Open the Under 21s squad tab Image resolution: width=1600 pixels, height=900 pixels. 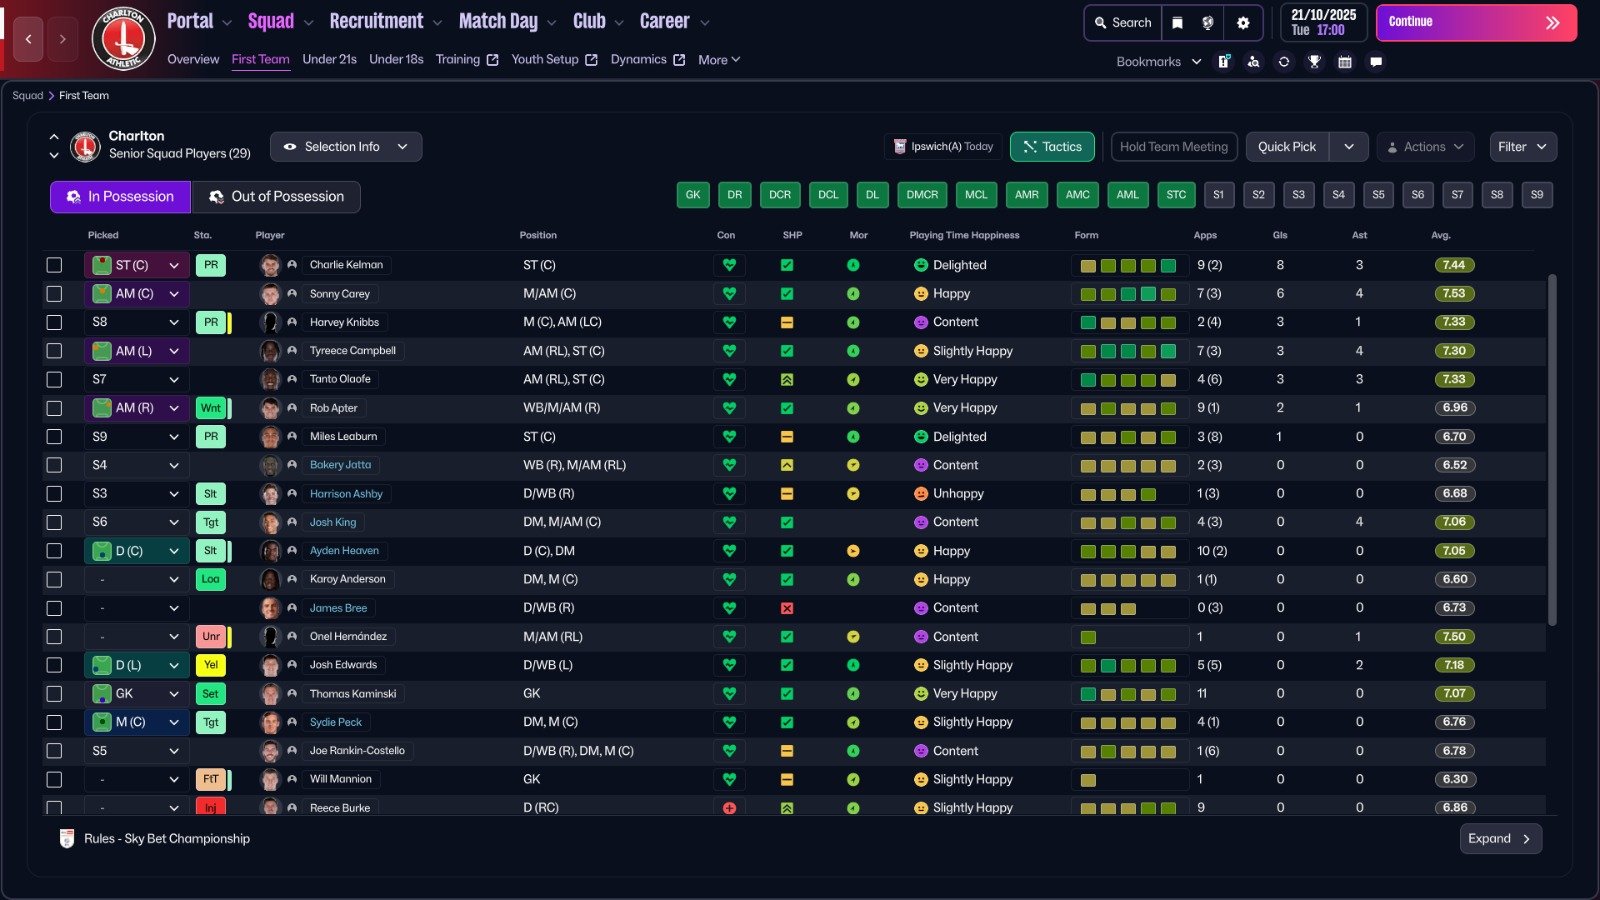coord(329,60)
